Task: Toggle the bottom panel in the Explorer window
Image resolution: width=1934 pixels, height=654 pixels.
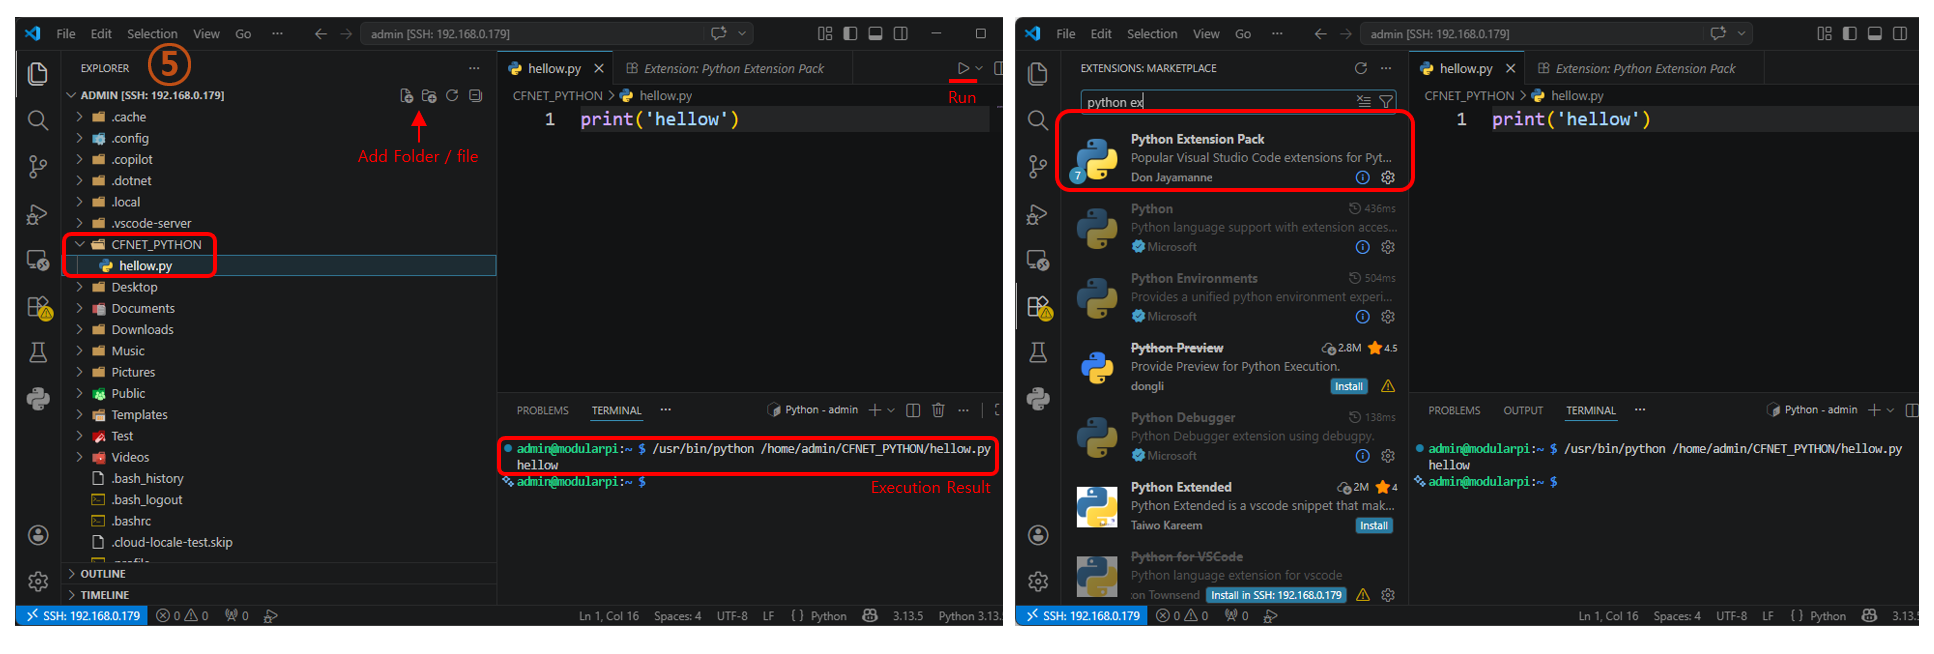Action: 875,34
